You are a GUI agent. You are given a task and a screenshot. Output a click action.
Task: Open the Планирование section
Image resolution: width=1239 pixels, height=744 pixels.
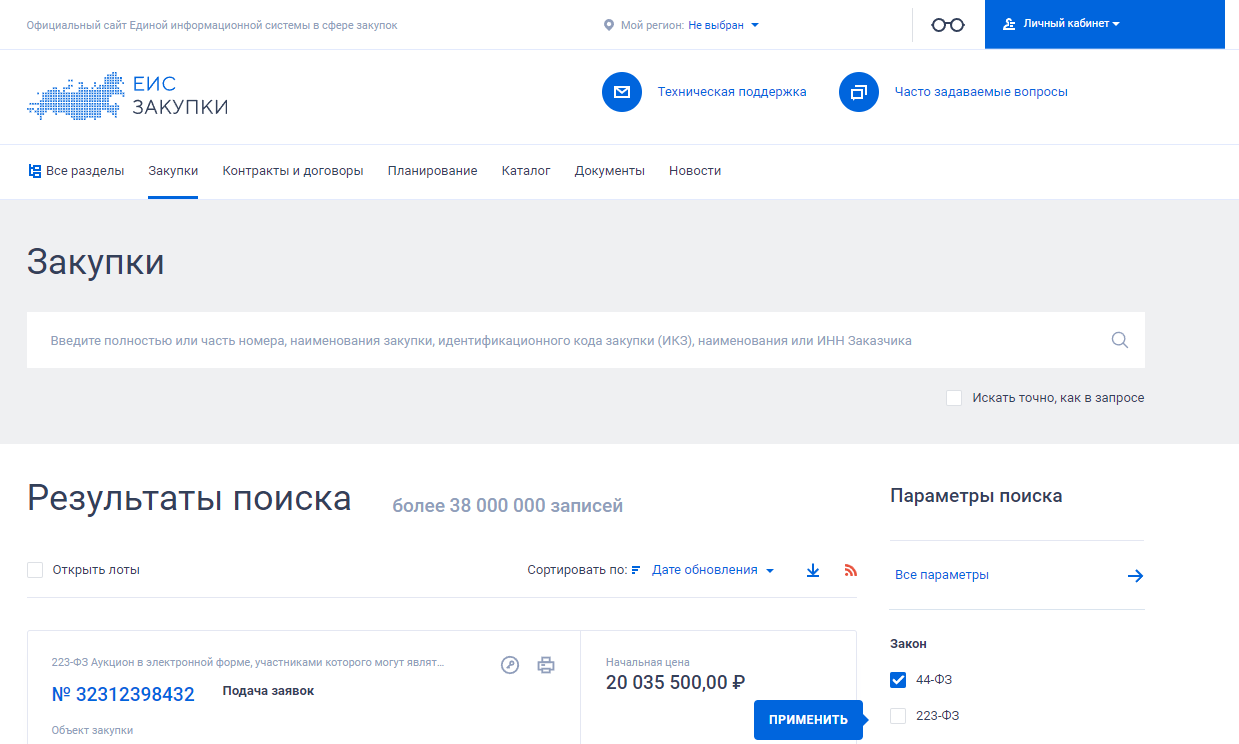(431, 170)
